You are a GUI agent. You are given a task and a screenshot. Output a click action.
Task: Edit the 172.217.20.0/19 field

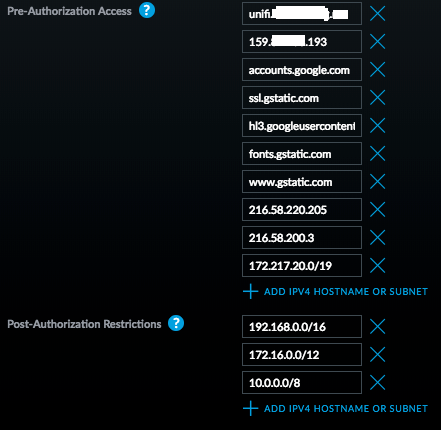[302, 266]
